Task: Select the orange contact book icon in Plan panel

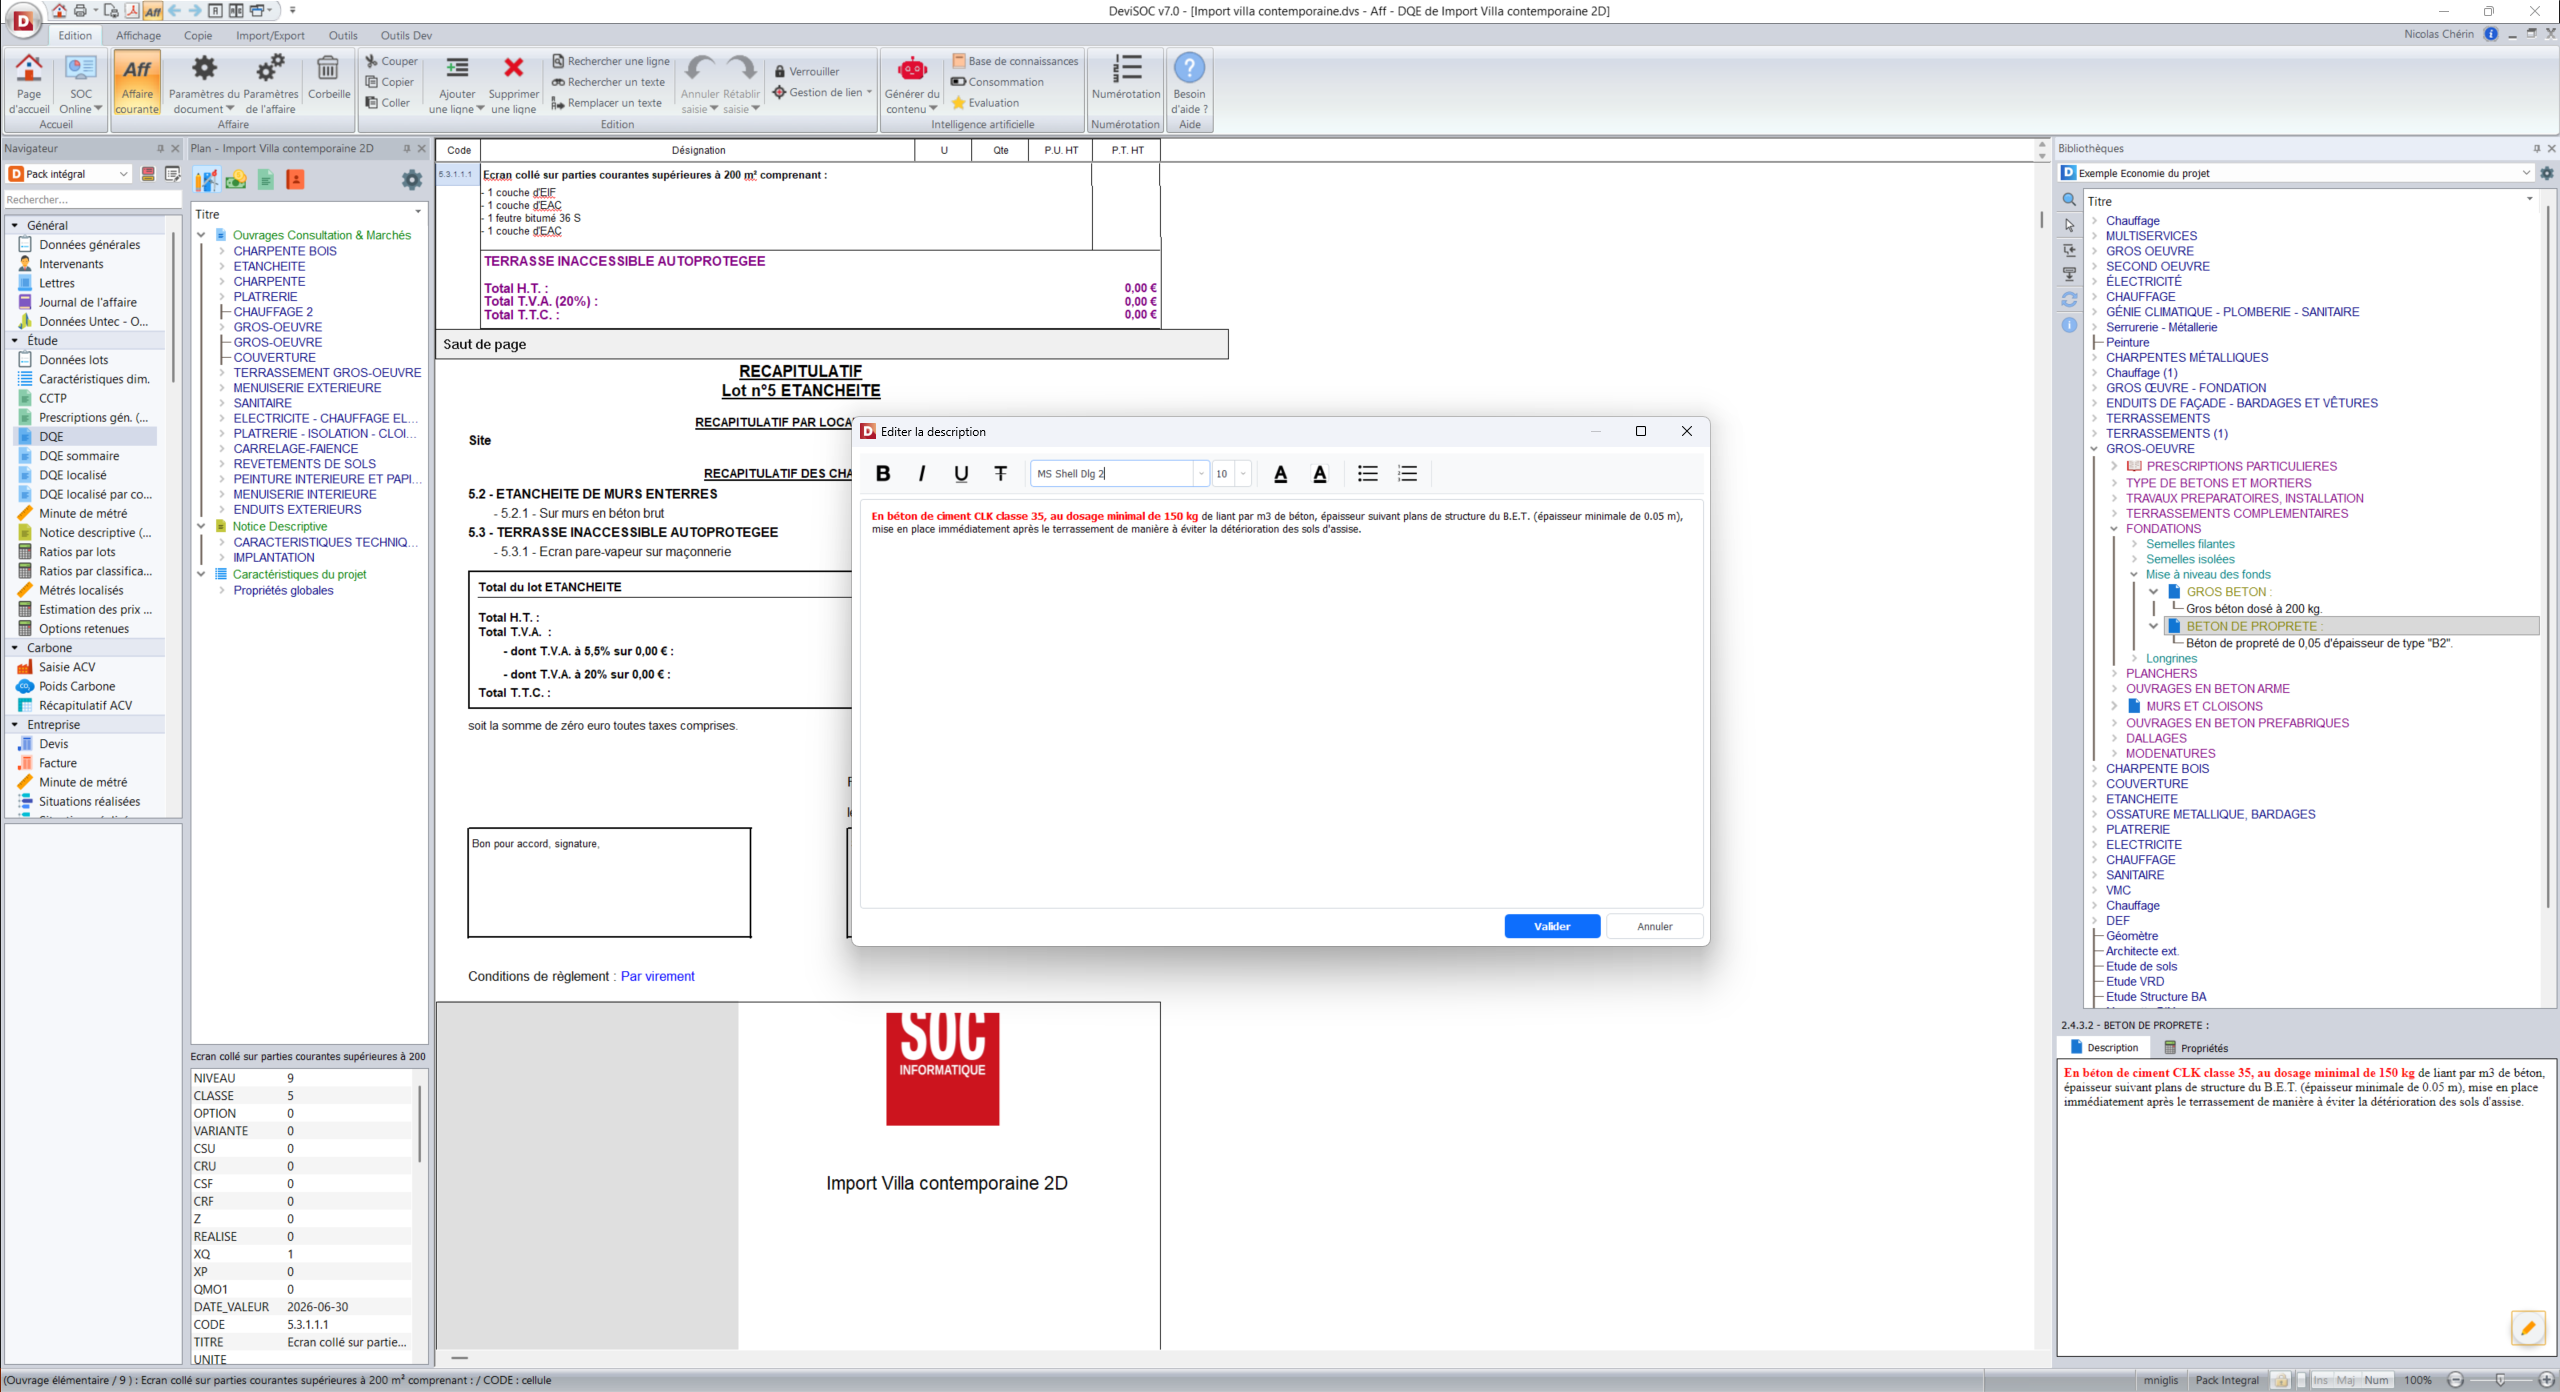Action: (x=295, y=180)
